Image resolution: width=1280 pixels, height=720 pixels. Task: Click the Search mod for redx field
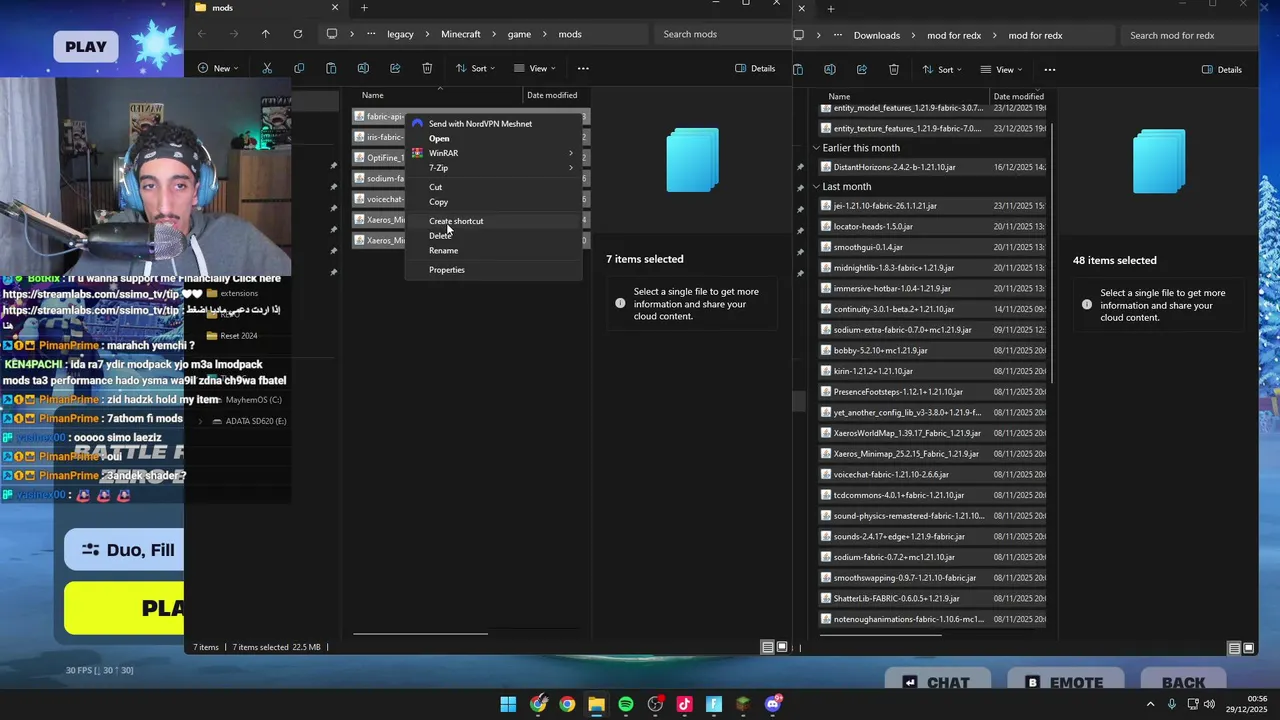[x=1186, y=35]
